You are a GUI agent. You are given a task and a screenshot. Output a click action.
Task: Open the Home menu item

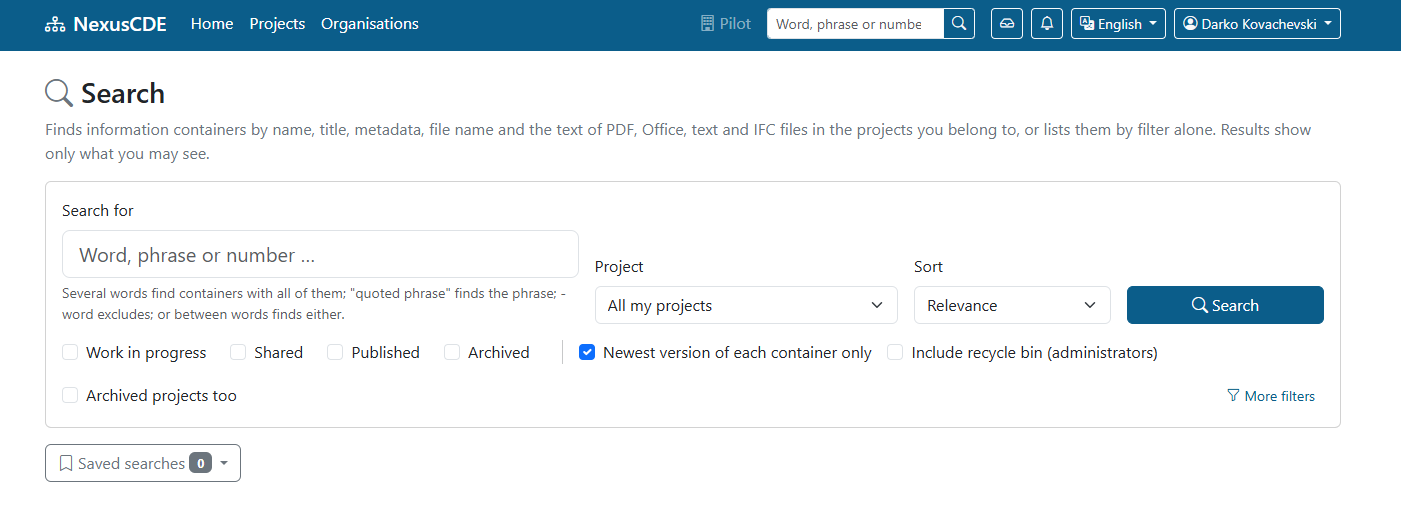212,24
